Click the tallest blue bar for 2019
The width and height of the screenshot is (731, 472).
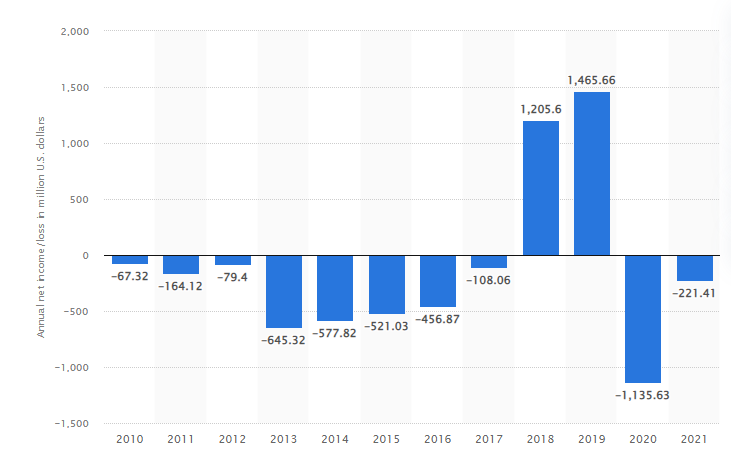pyautogui.click(x=591, y=173)
